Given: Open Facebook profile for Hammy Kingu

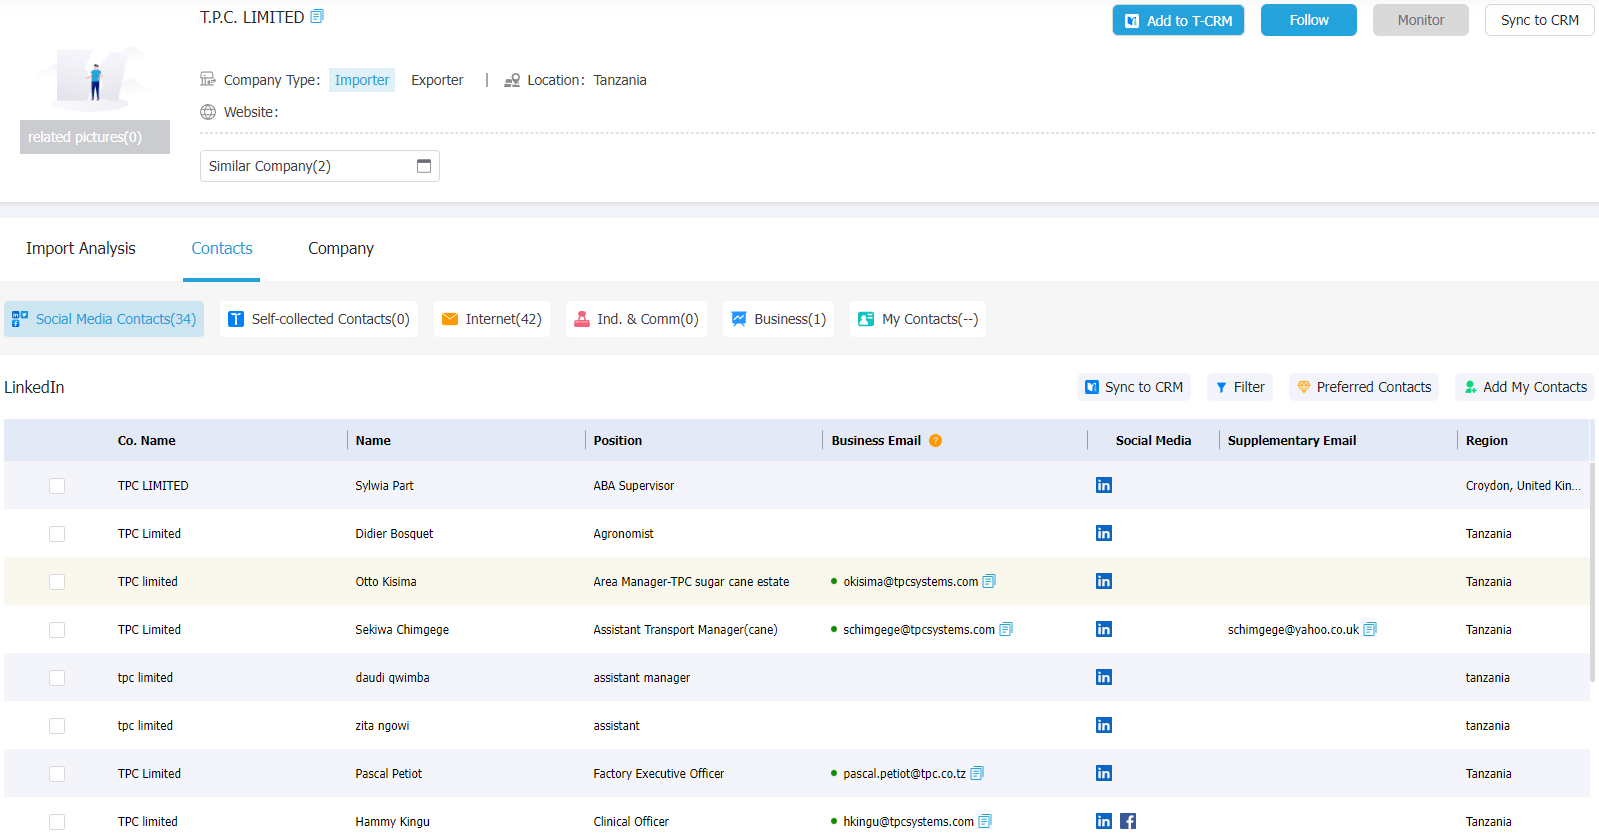Looking at the screenshot, I should point(1128,821).
